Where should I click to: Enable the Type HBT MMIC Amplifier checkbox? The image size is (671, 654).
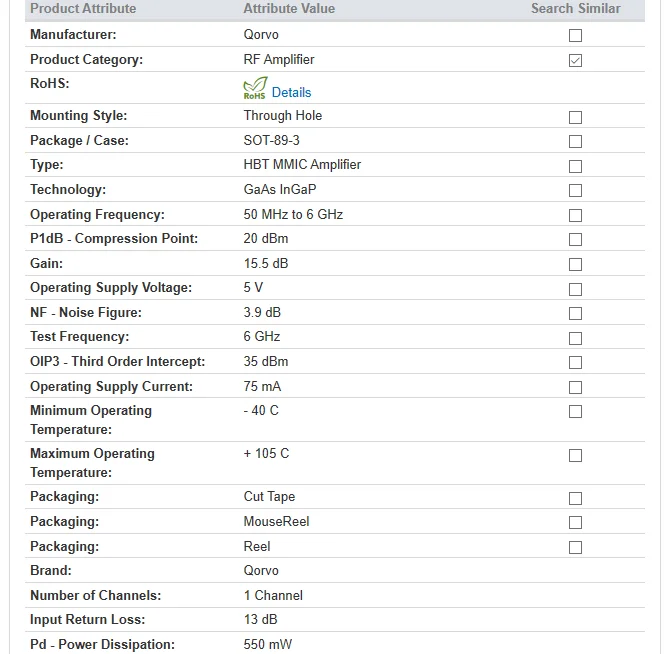[575, 166]
